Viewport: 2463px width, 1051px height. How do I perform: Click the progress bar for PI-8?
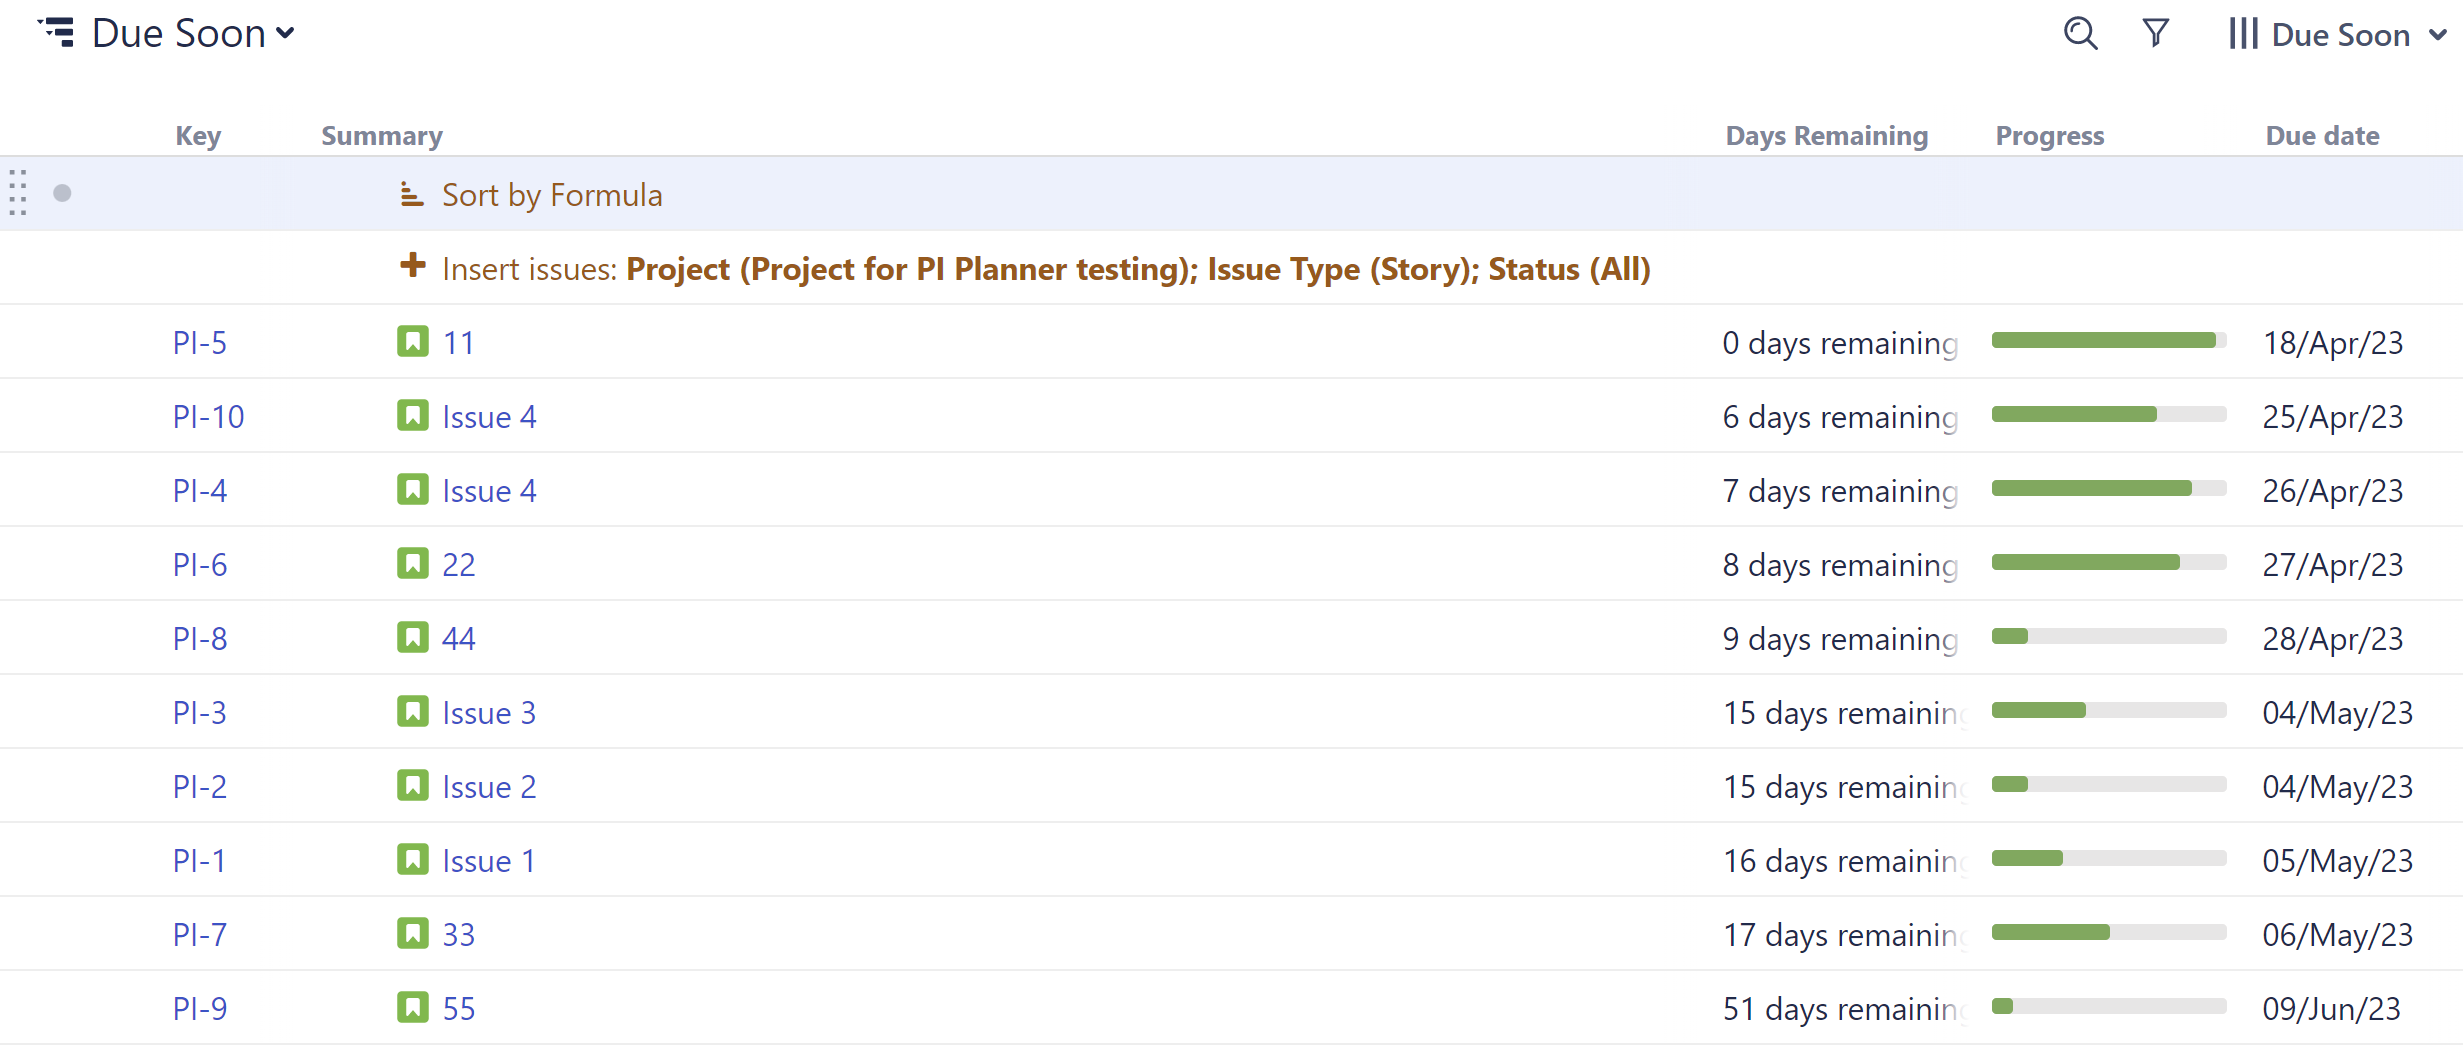(x=2108, y=637)
